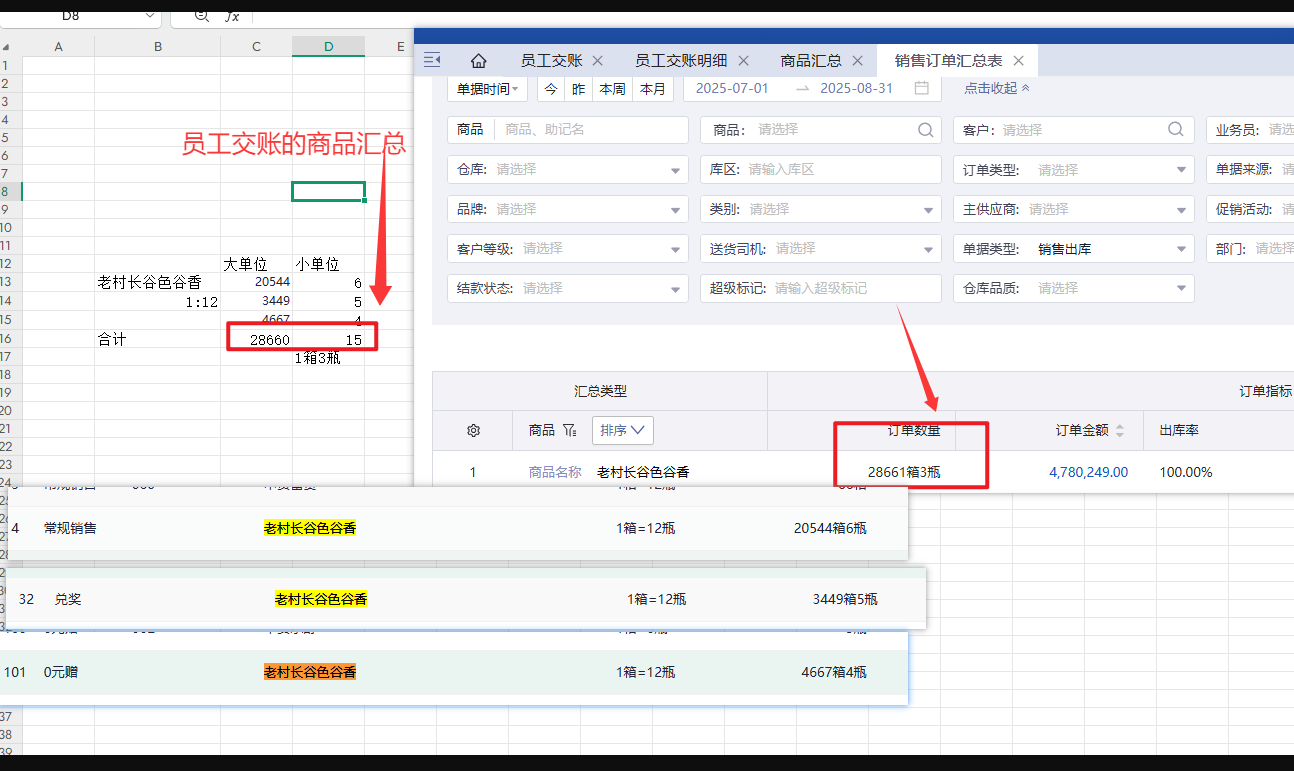This screenshot has height=771, width=1294.
Task: Go to the home page icon
Action: (x=479, y=60)
